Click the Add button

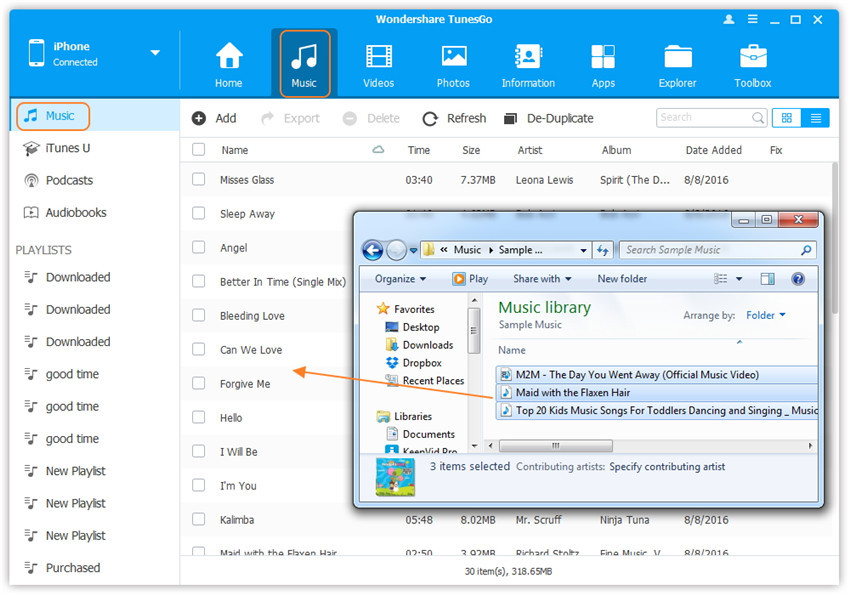[215, 119]
